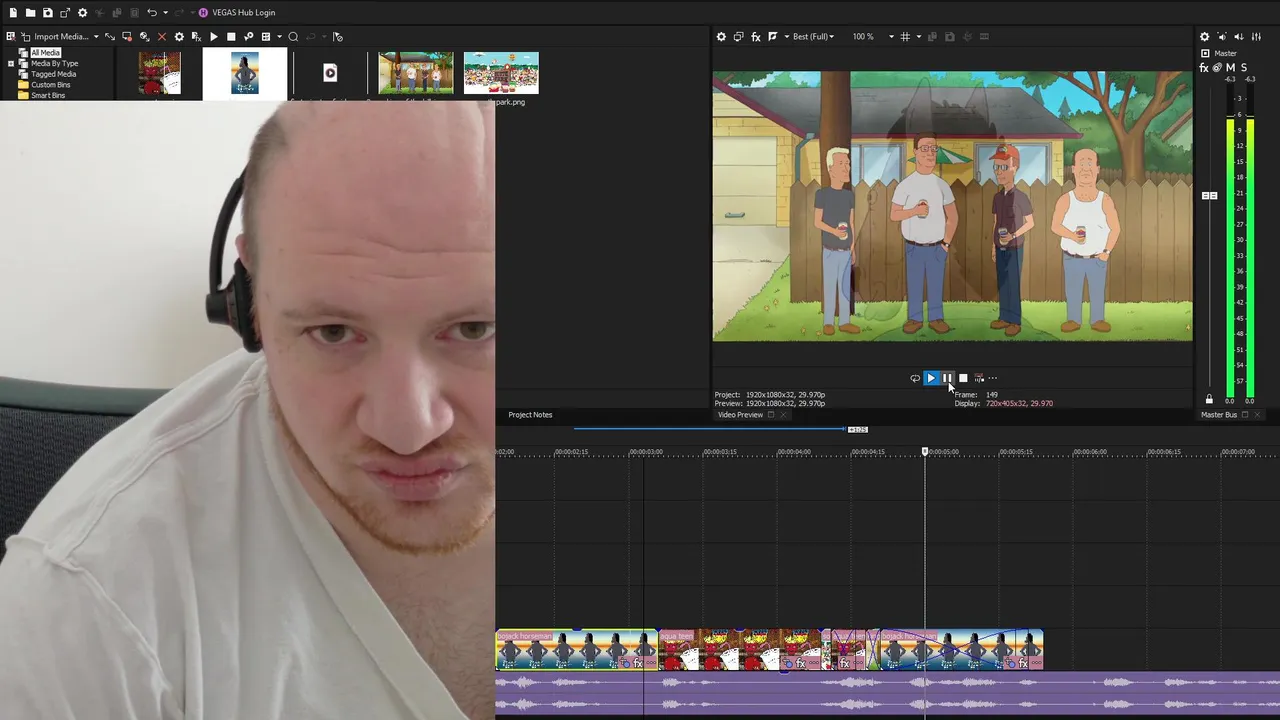This screenshot has width=1280, height=720.
Task: Select the BoJack Horseman poster thumbnail
Action: click(x=245, y=74)
